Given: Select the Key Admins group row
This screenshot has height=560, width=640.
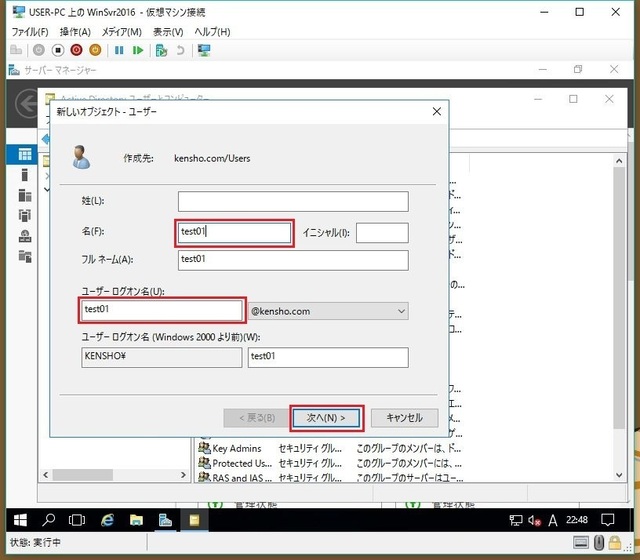Looking at the screenshot, I should [237, 449].
